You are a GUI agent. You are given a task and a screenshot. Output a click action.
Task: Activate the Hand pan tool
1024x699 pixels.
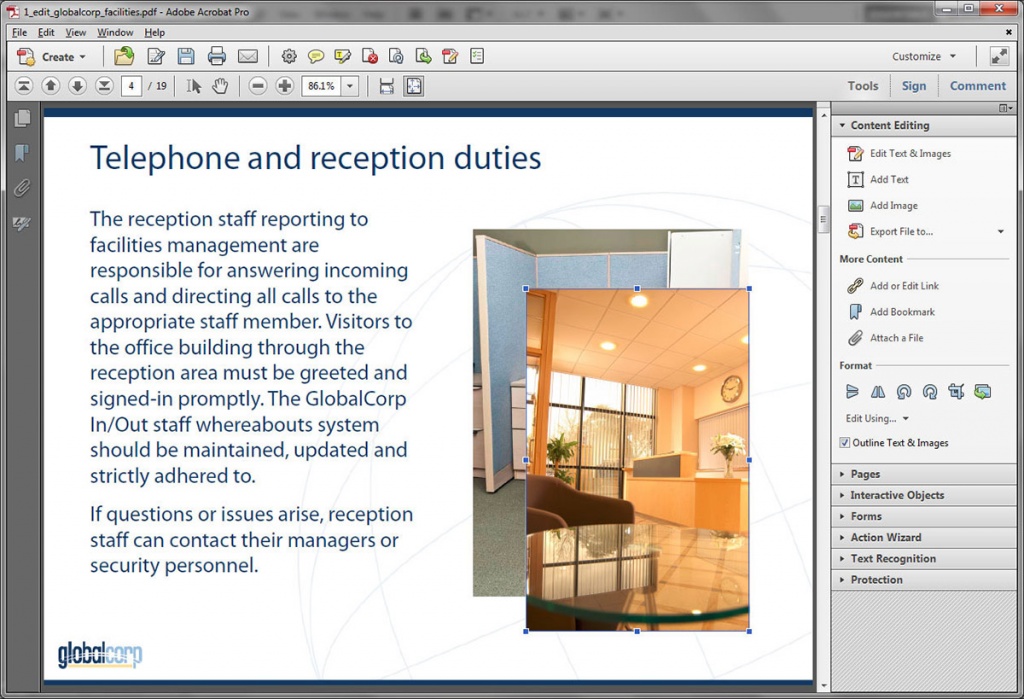coord(220,86)
